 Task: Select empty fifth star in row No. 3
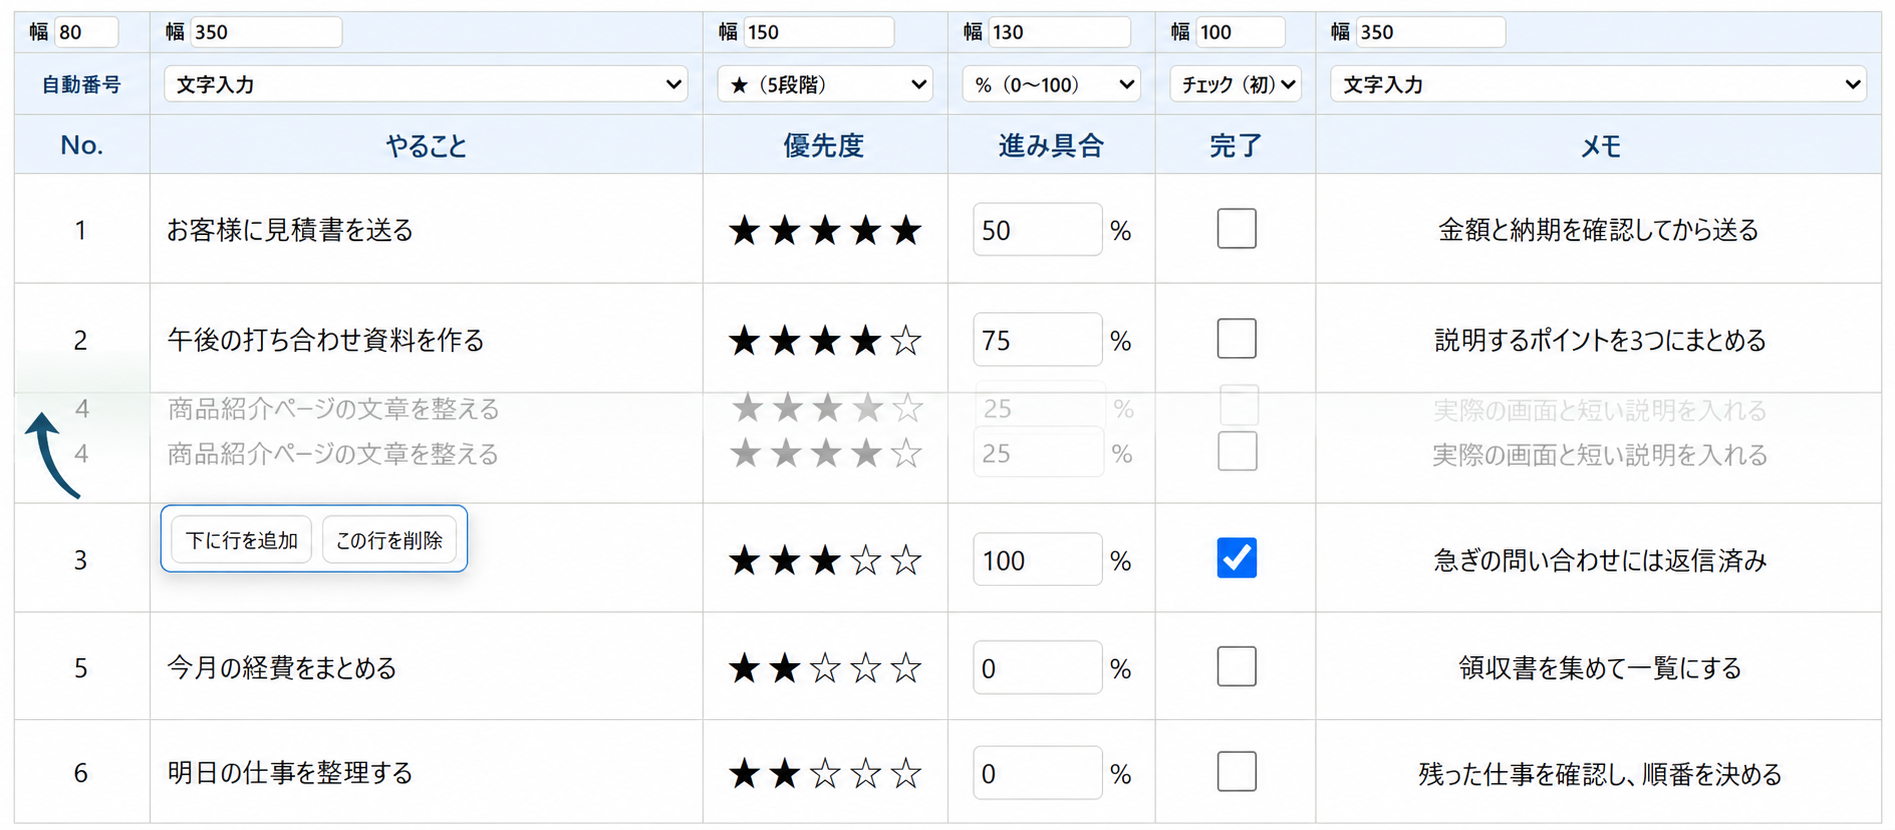[906, 560]
